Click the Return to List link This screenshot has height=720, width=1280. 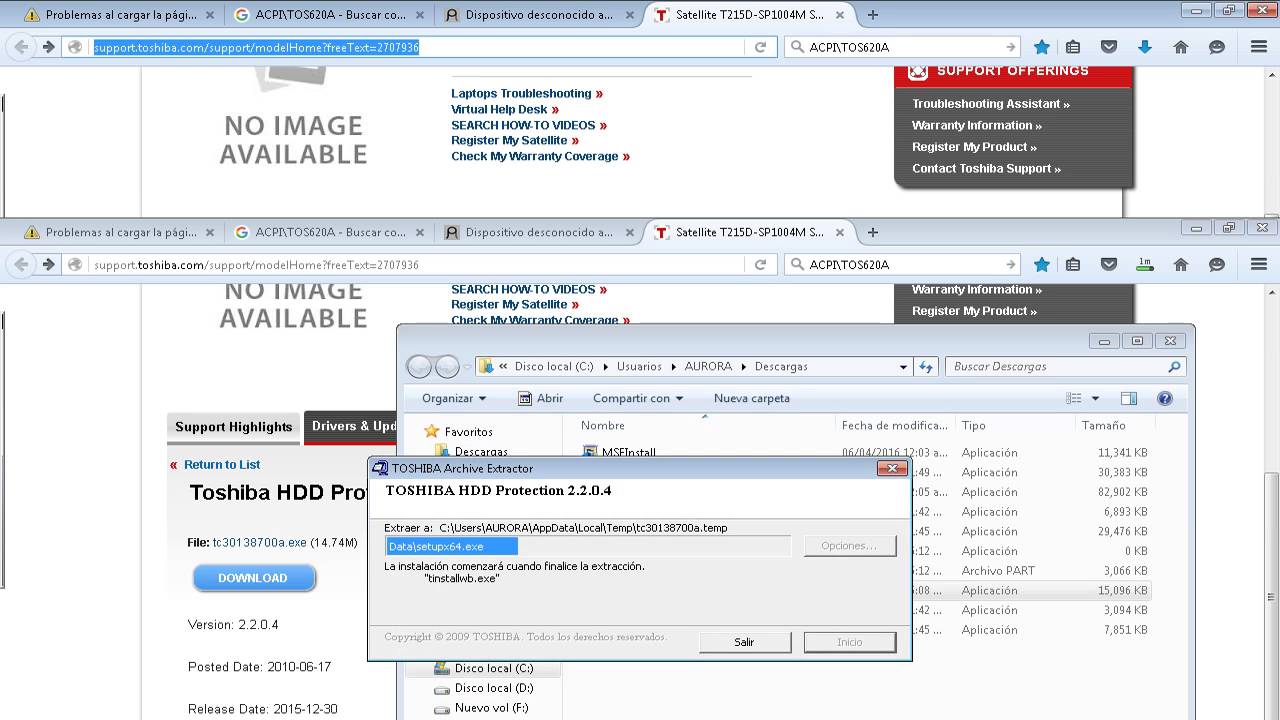pos(222,465)
